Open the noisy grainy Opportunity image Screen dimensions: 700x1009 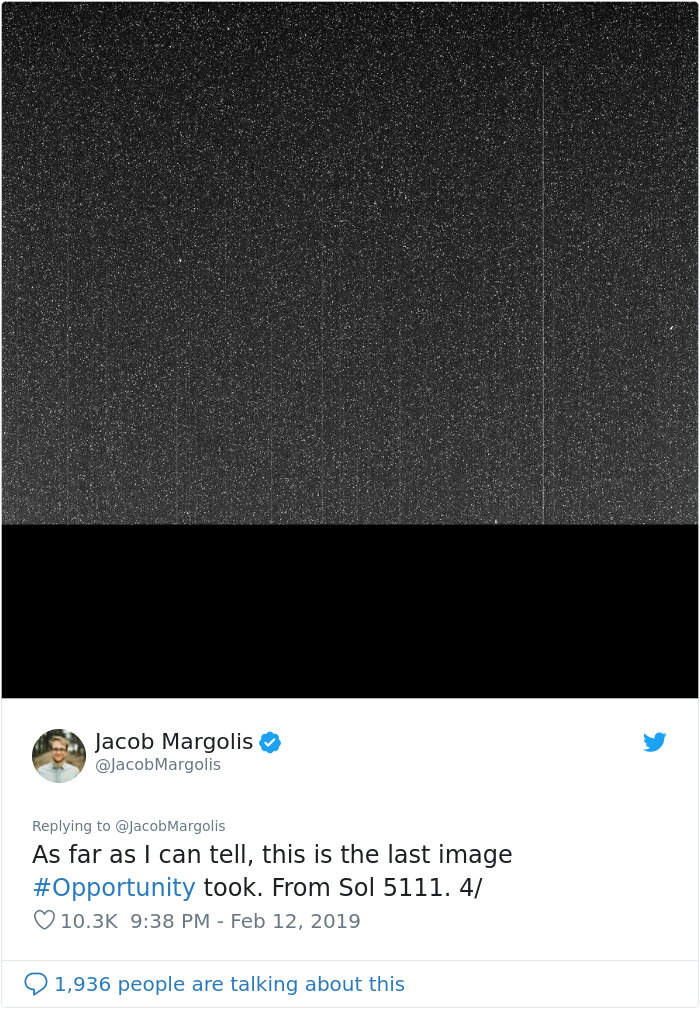[x=350, y=263]
